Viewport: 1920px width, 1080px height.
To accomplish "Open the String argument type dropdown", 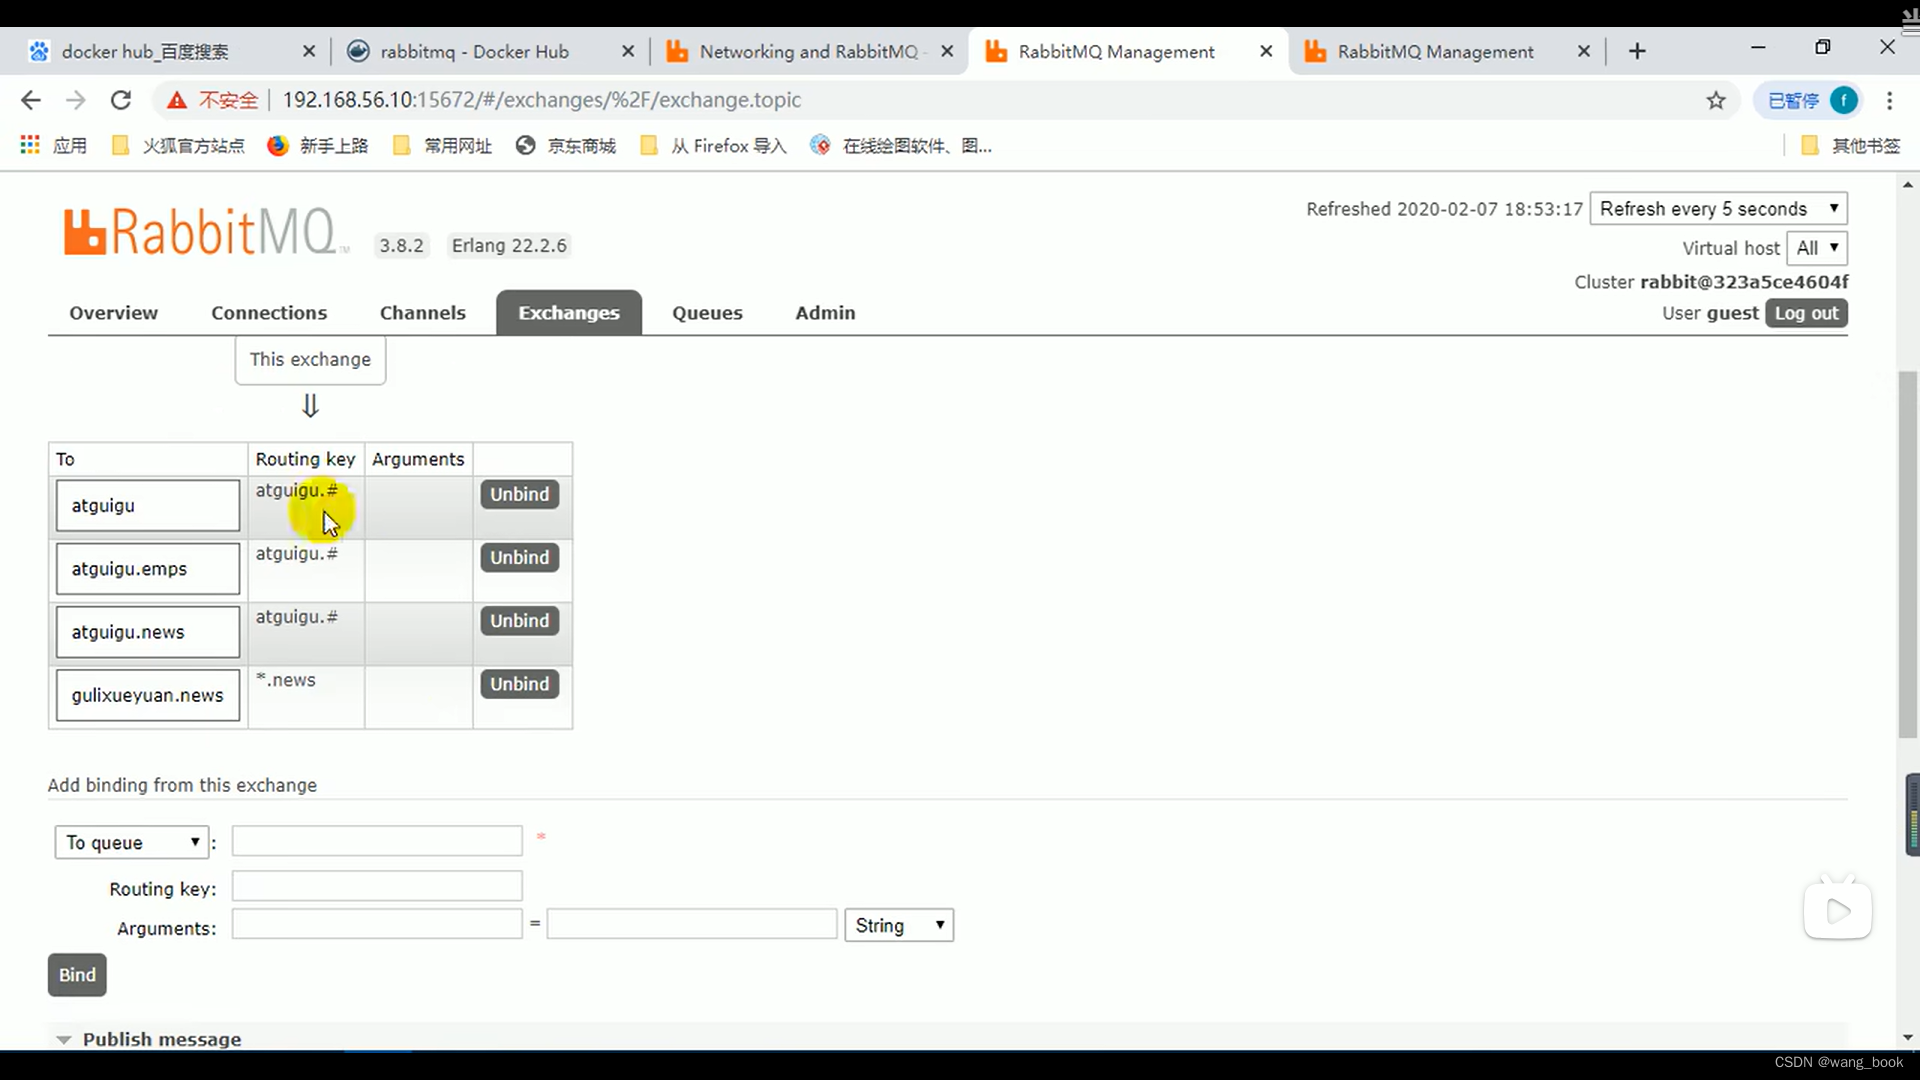I will (x=899, y=925).
